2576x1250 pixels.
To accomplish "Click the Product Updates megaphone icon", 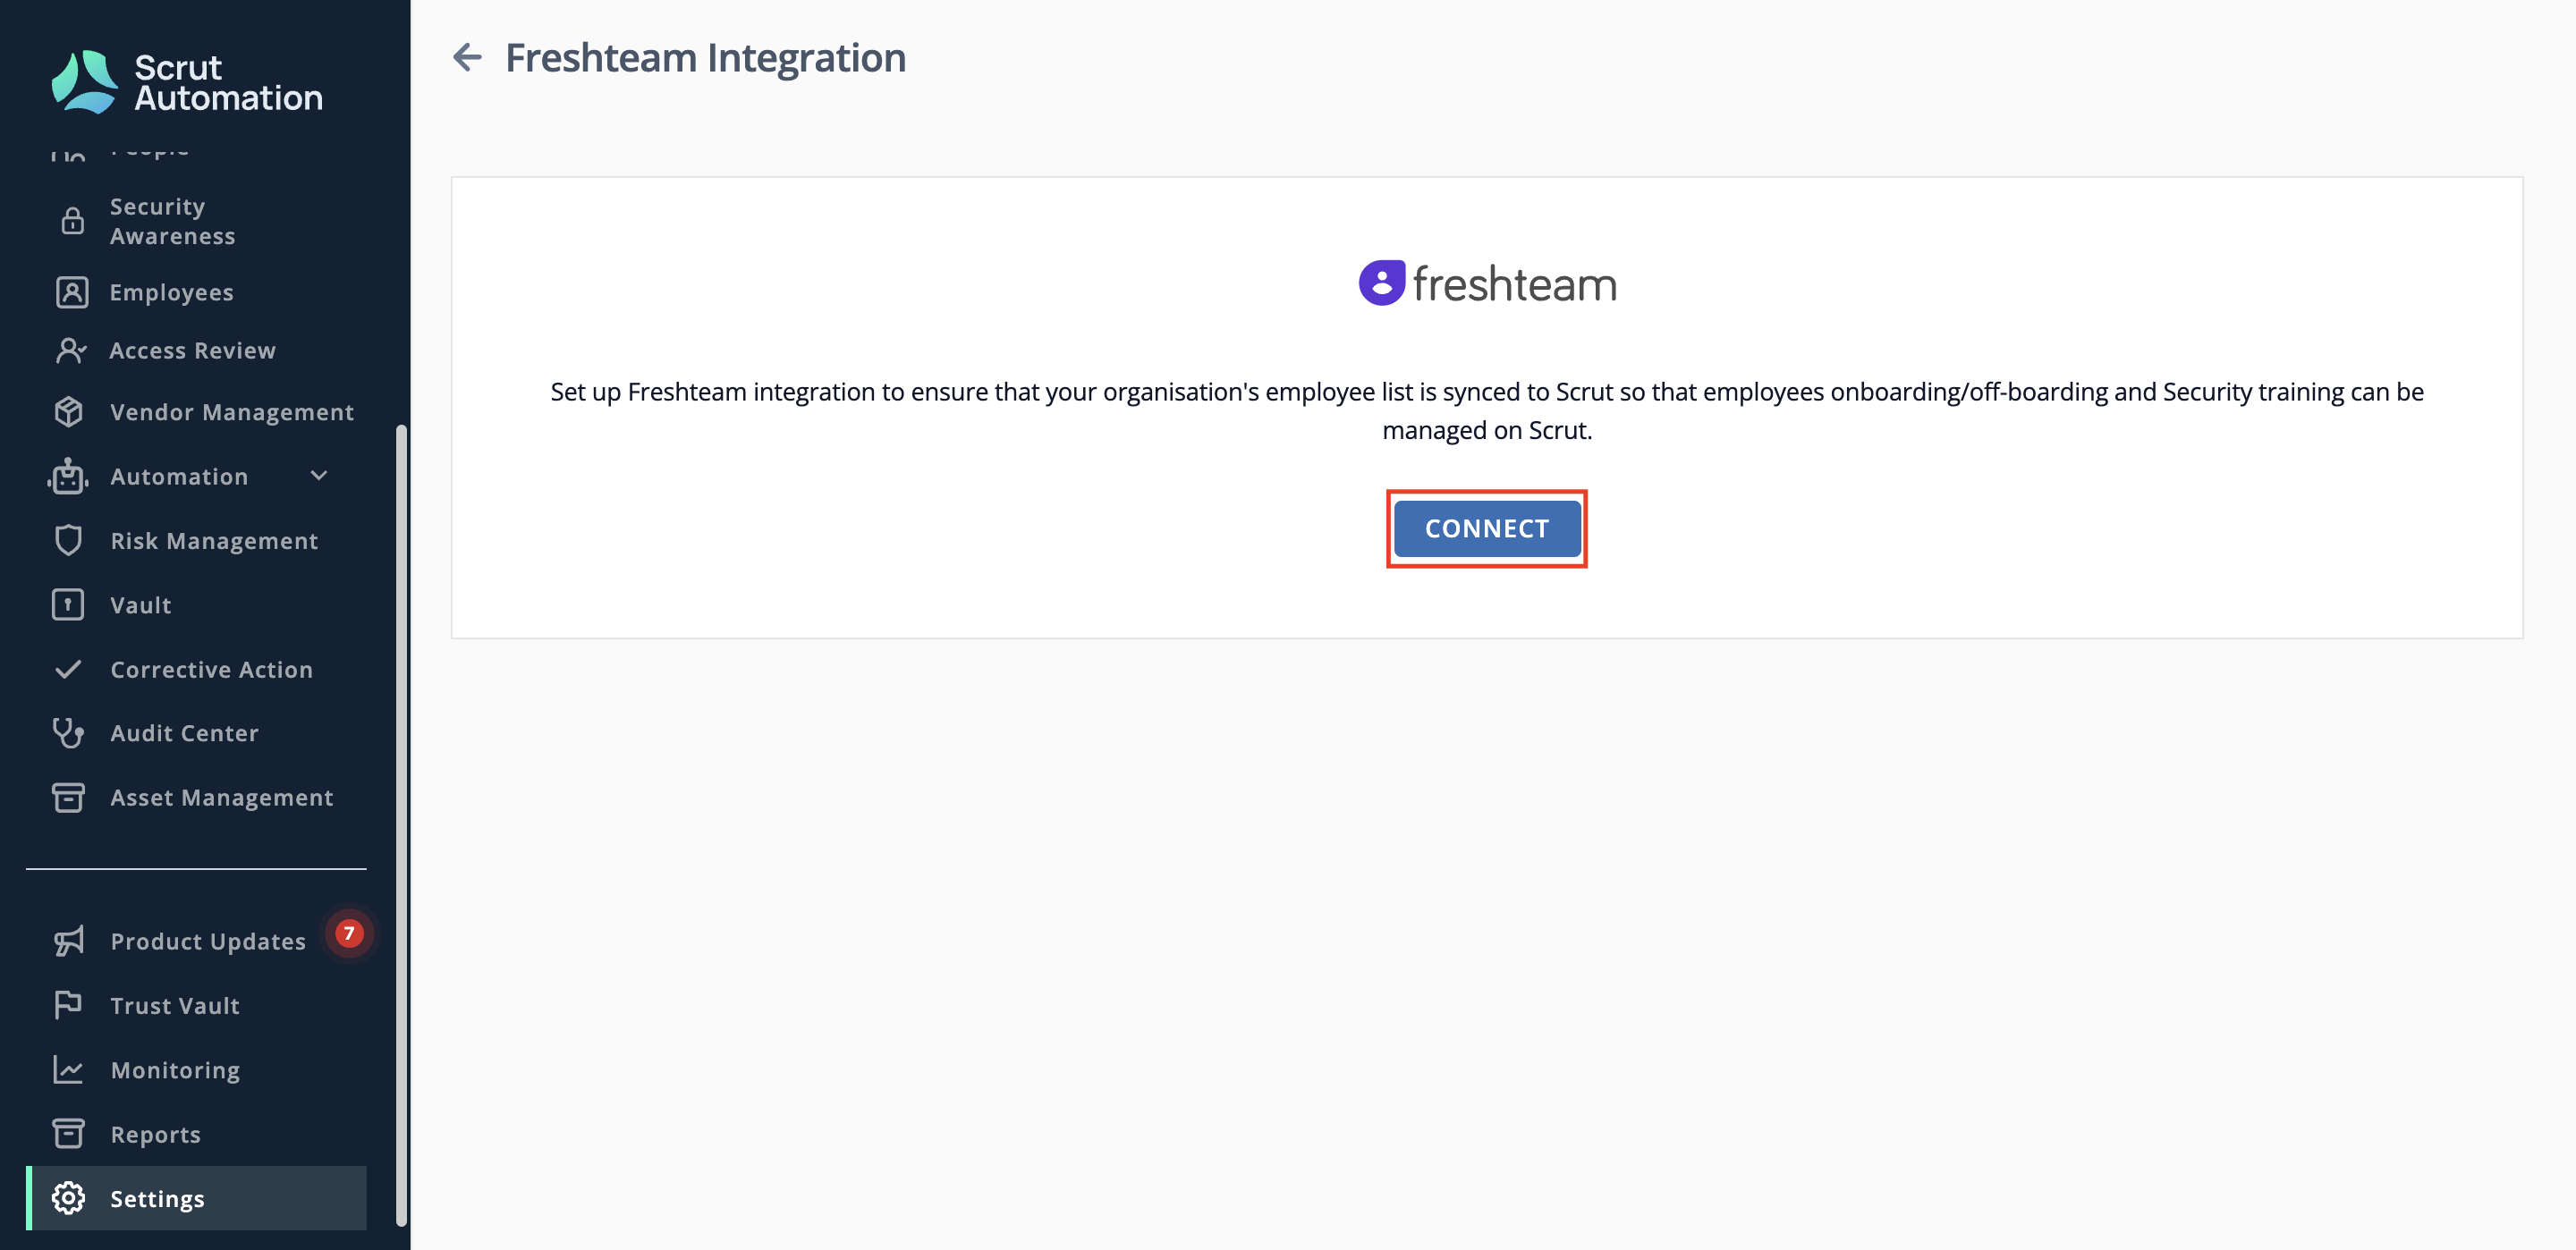I will (68, 941).
